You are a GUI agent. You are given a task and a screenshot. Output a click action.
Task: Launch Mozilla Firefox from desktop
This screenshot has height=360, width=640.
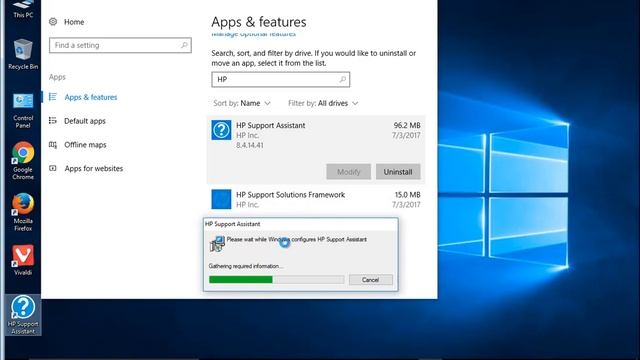(23, 212)
